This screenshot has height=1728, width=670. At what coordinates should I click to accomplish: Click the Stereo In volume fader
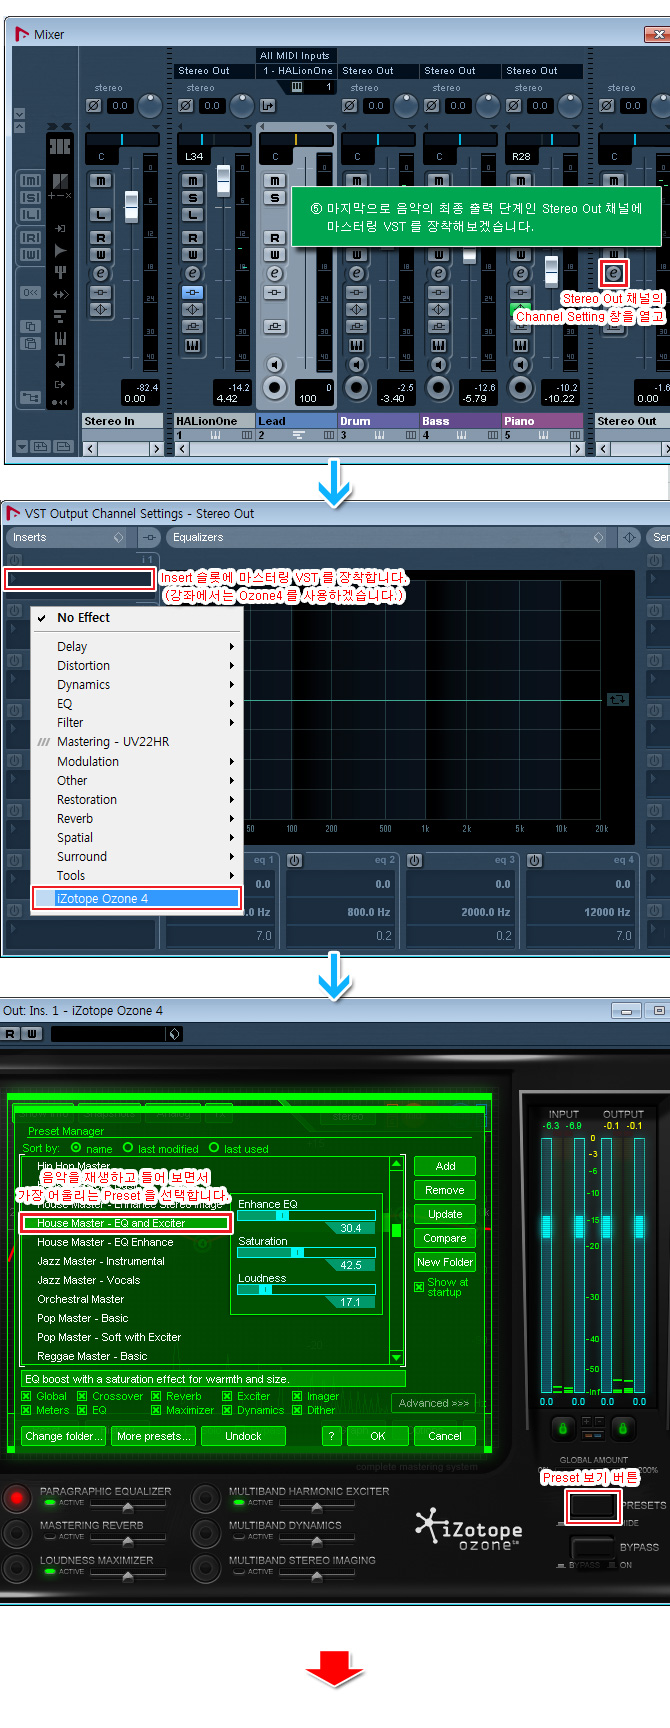click(131, 206)
